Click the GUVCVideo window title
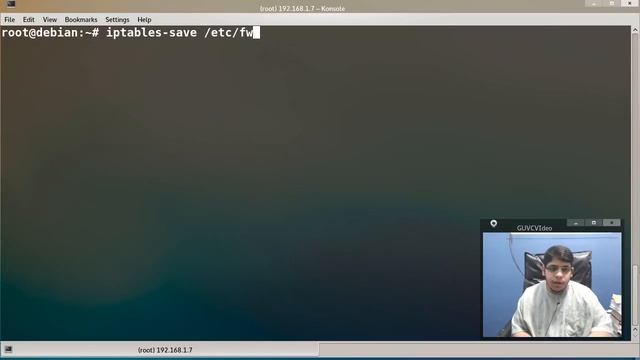640x360 pixels. point(534,228)
